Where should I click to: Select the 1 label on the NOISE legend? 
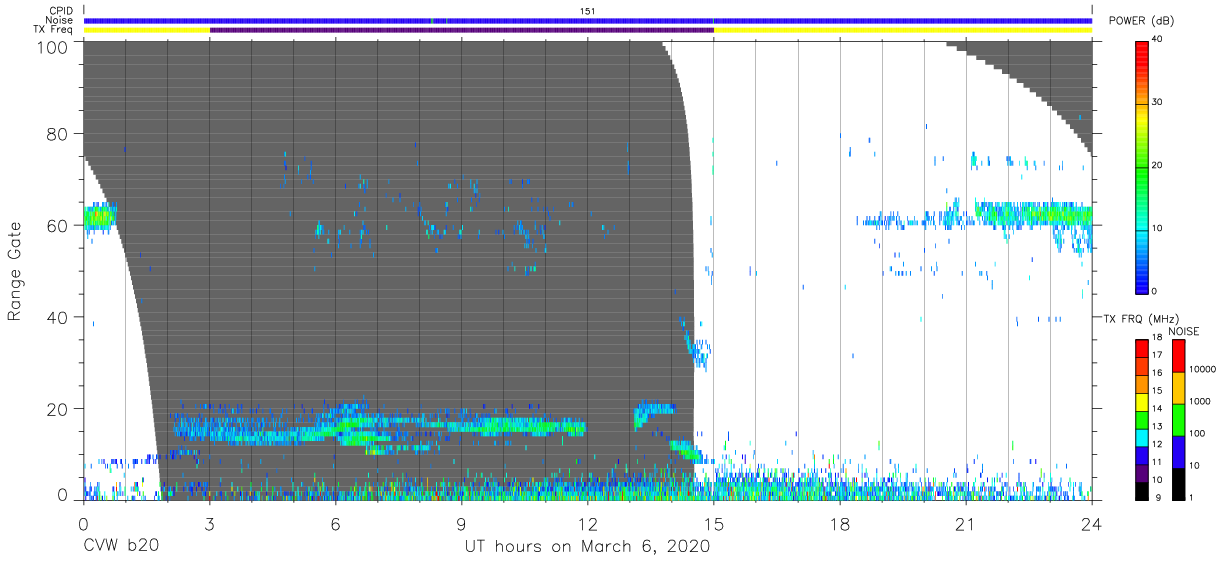(1192, 497)
